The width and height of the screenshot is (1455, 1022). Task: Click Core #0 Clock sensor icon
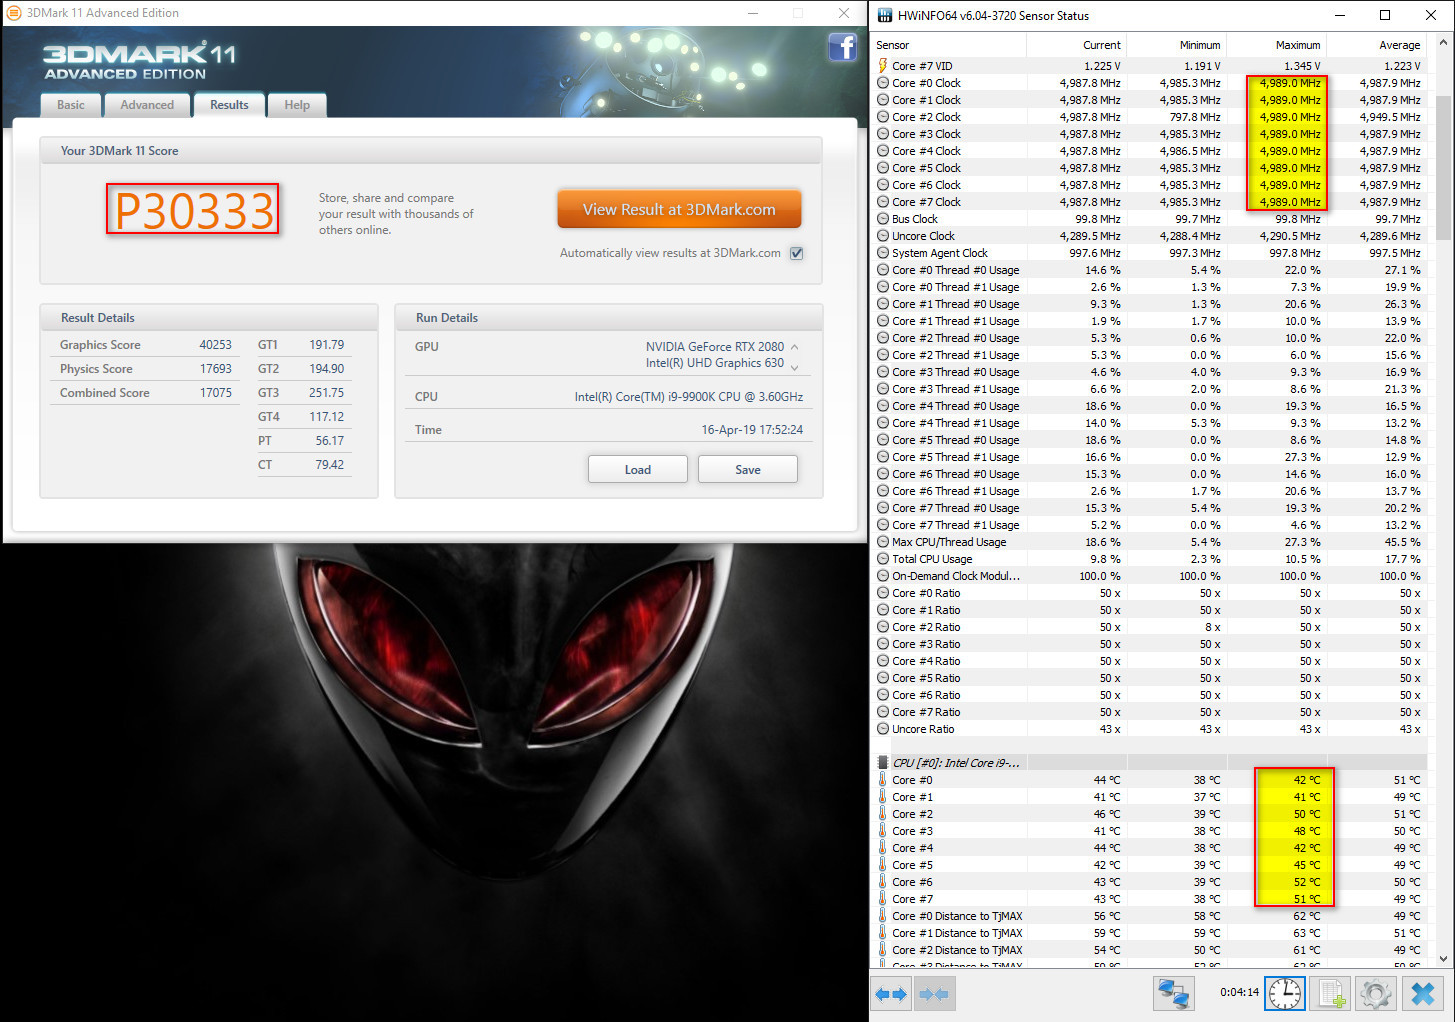[x=883, y=83]
